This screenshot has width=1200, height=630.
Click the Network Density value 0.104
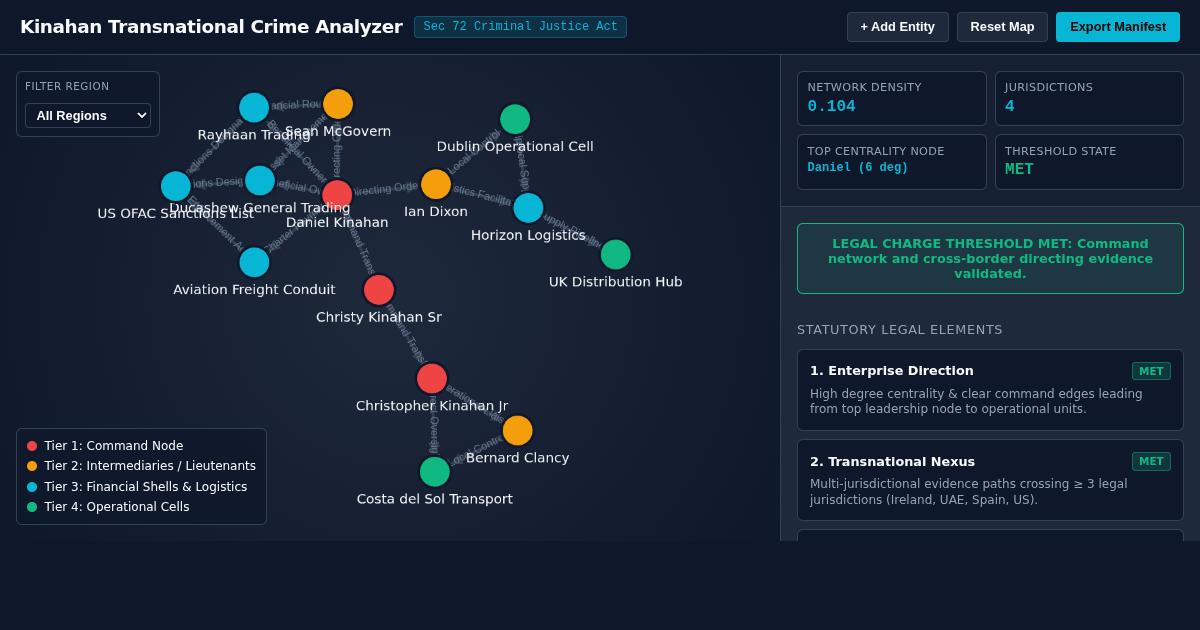(x=832, y=106)
